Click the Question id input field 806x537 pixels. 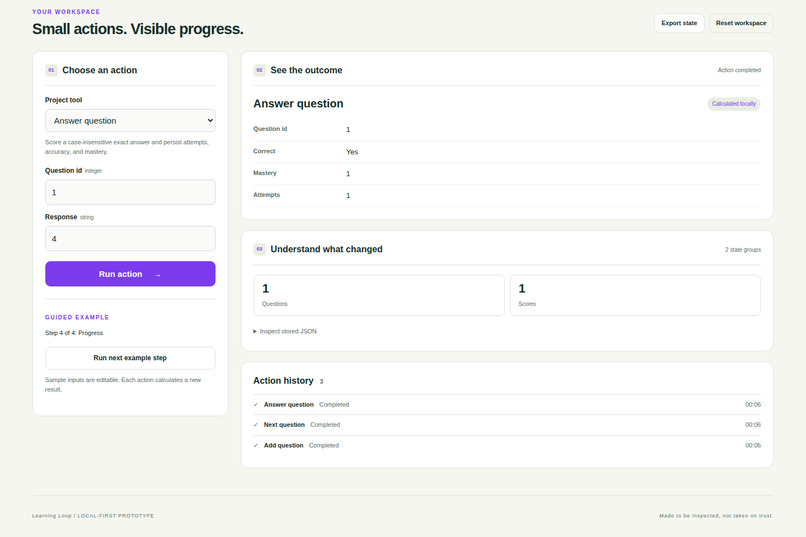coord(130,192)
